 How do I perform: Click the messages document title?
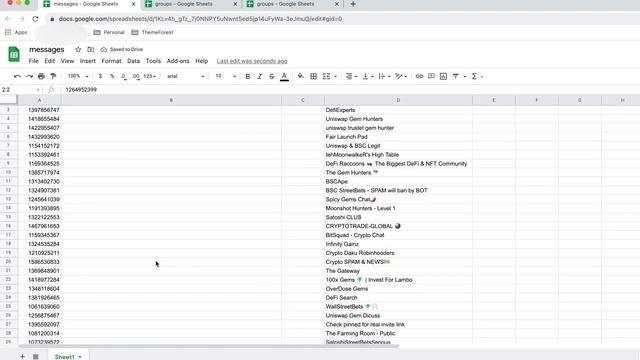point(47,49)
